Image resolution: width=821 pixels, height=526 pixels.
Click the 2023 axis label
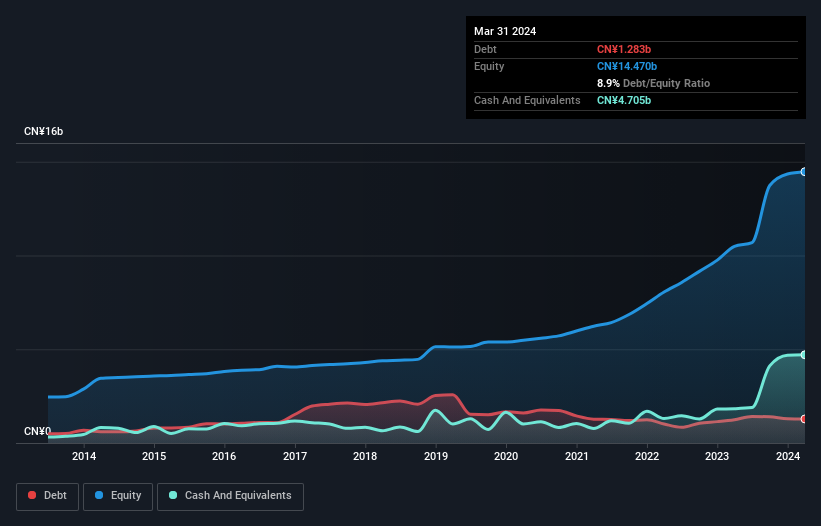click(717, 456)
